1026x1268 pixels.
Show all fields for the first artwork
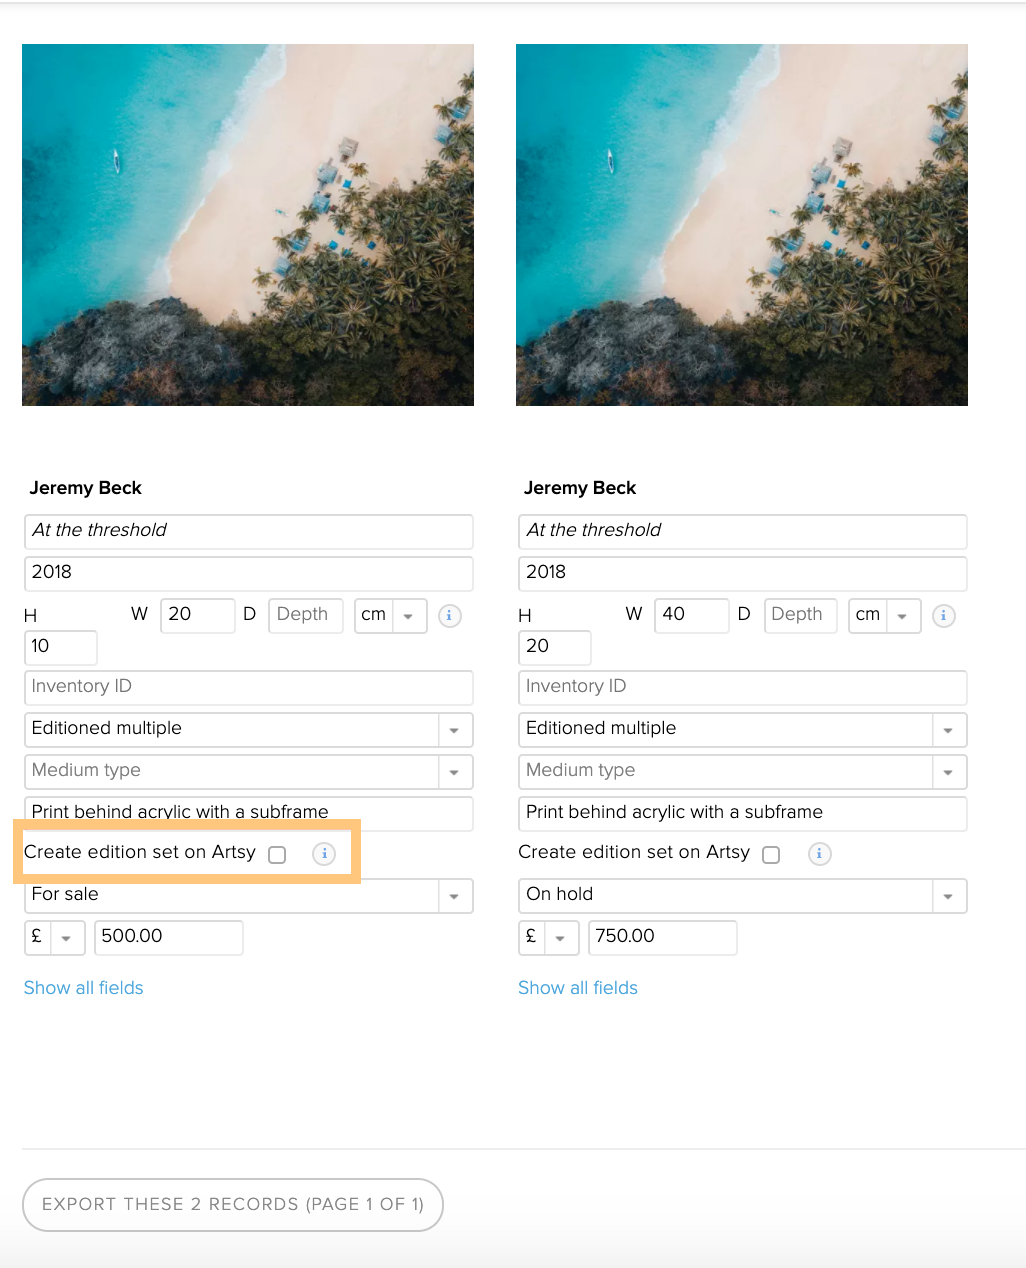(x=84, y=988)
